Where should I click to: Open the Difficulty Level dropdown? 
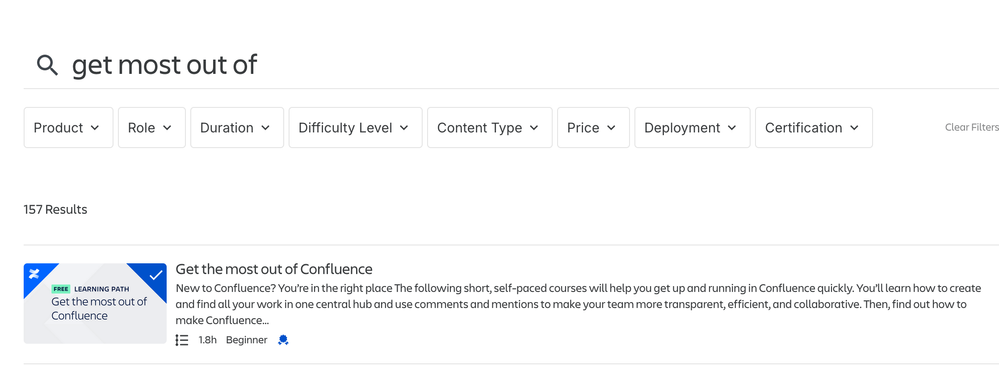(356, 127)
